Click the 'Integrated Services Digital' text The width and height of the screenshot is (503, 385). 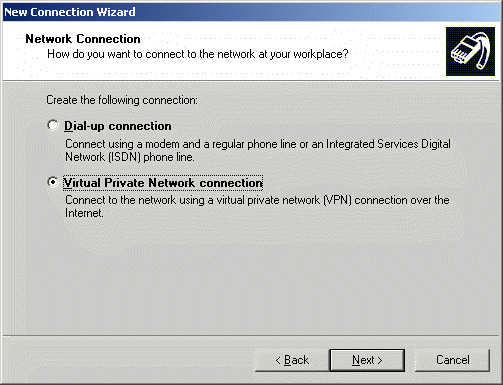[388, 144]
